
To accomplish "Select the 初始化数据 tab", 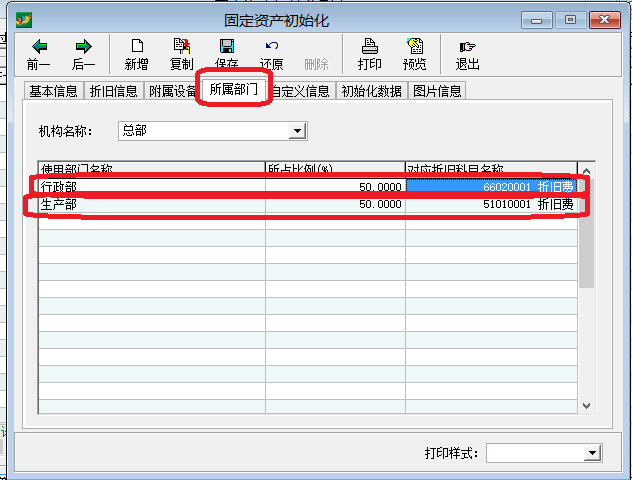I will (x=371, y=92).
